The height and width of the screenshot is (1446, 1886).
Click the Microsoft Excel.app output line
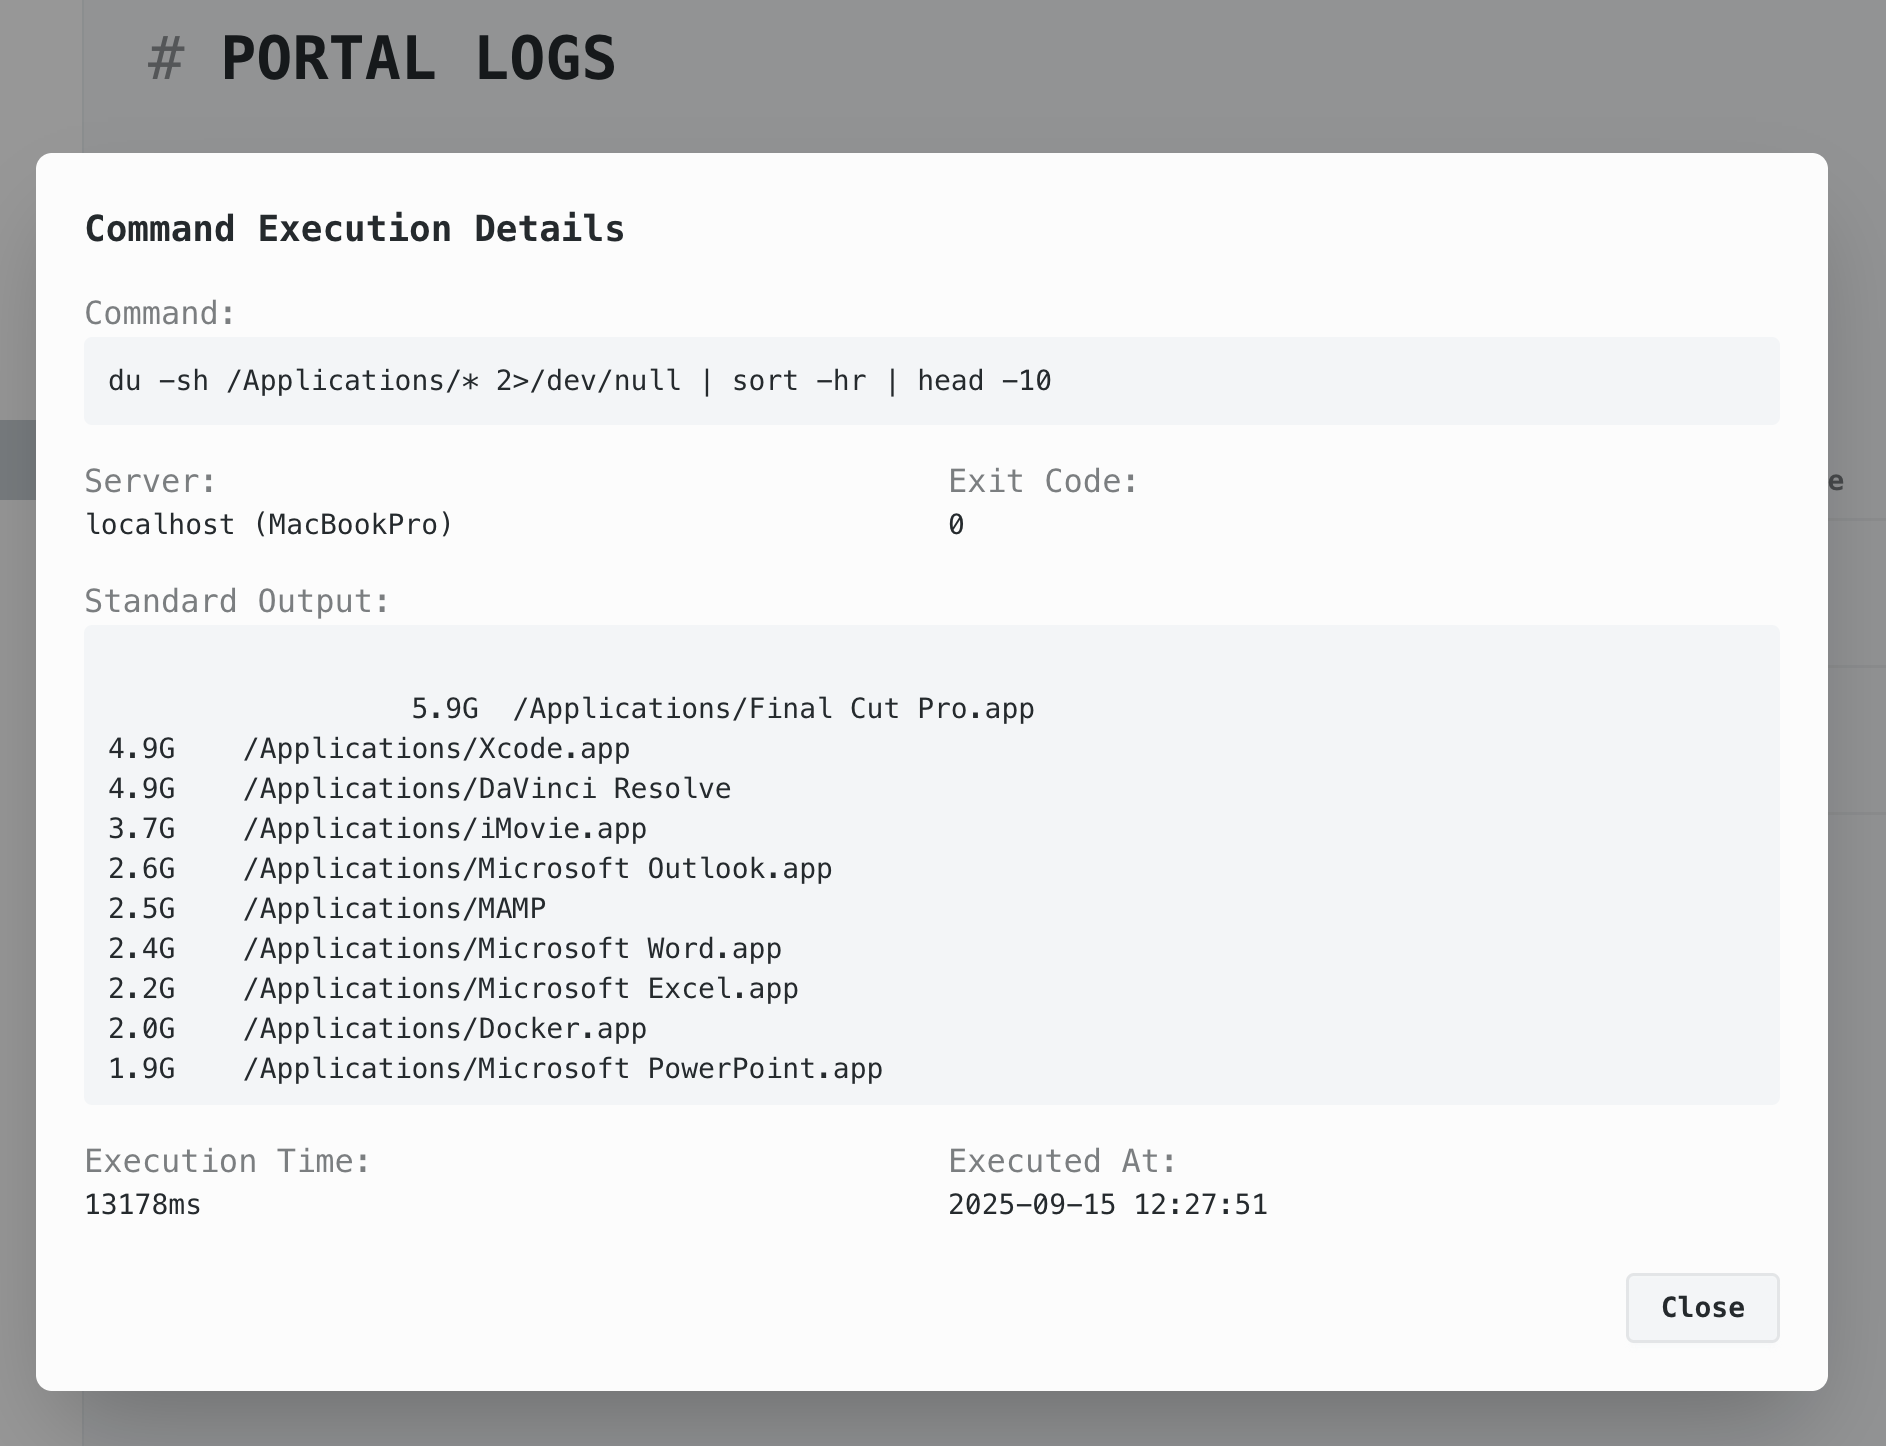[x=453, y=989]
